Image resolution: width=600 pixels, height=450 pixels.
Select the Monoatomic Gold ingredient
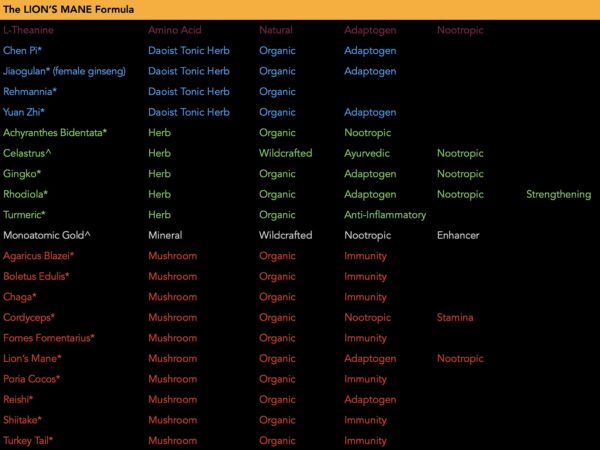[x=48, y=235]
